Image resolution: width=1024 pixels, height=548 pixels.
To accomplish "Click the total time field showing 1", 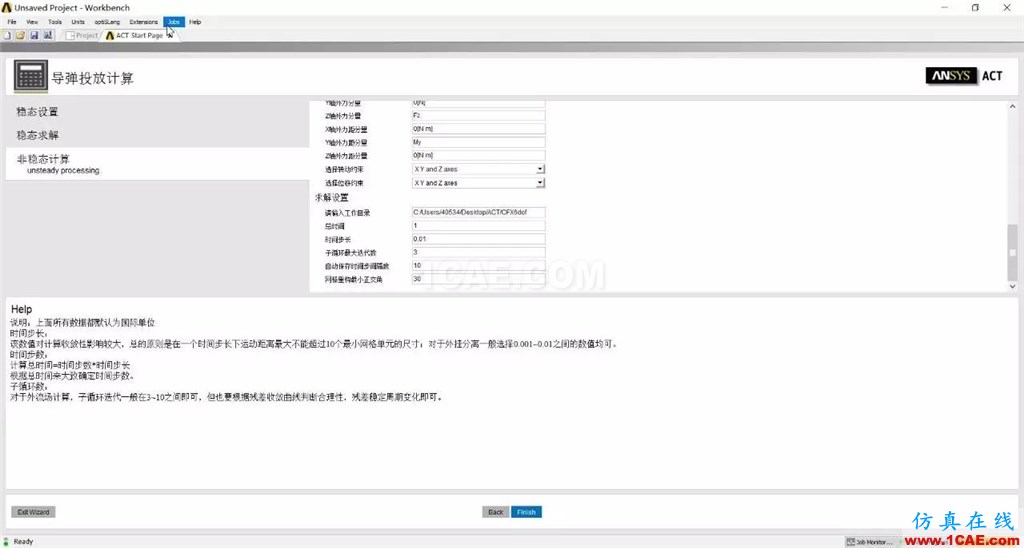I will pos(478,226).
